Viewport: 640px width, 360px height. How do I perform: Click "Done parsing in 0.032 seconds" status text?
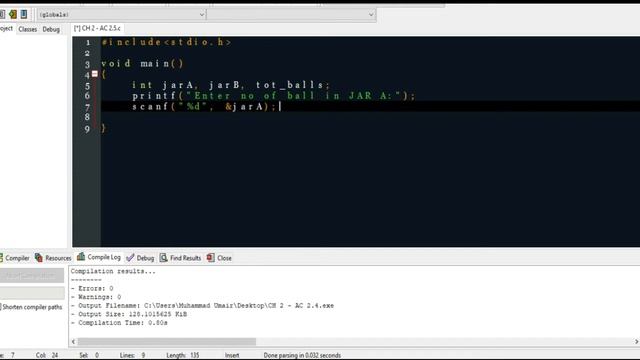point(302,356)
